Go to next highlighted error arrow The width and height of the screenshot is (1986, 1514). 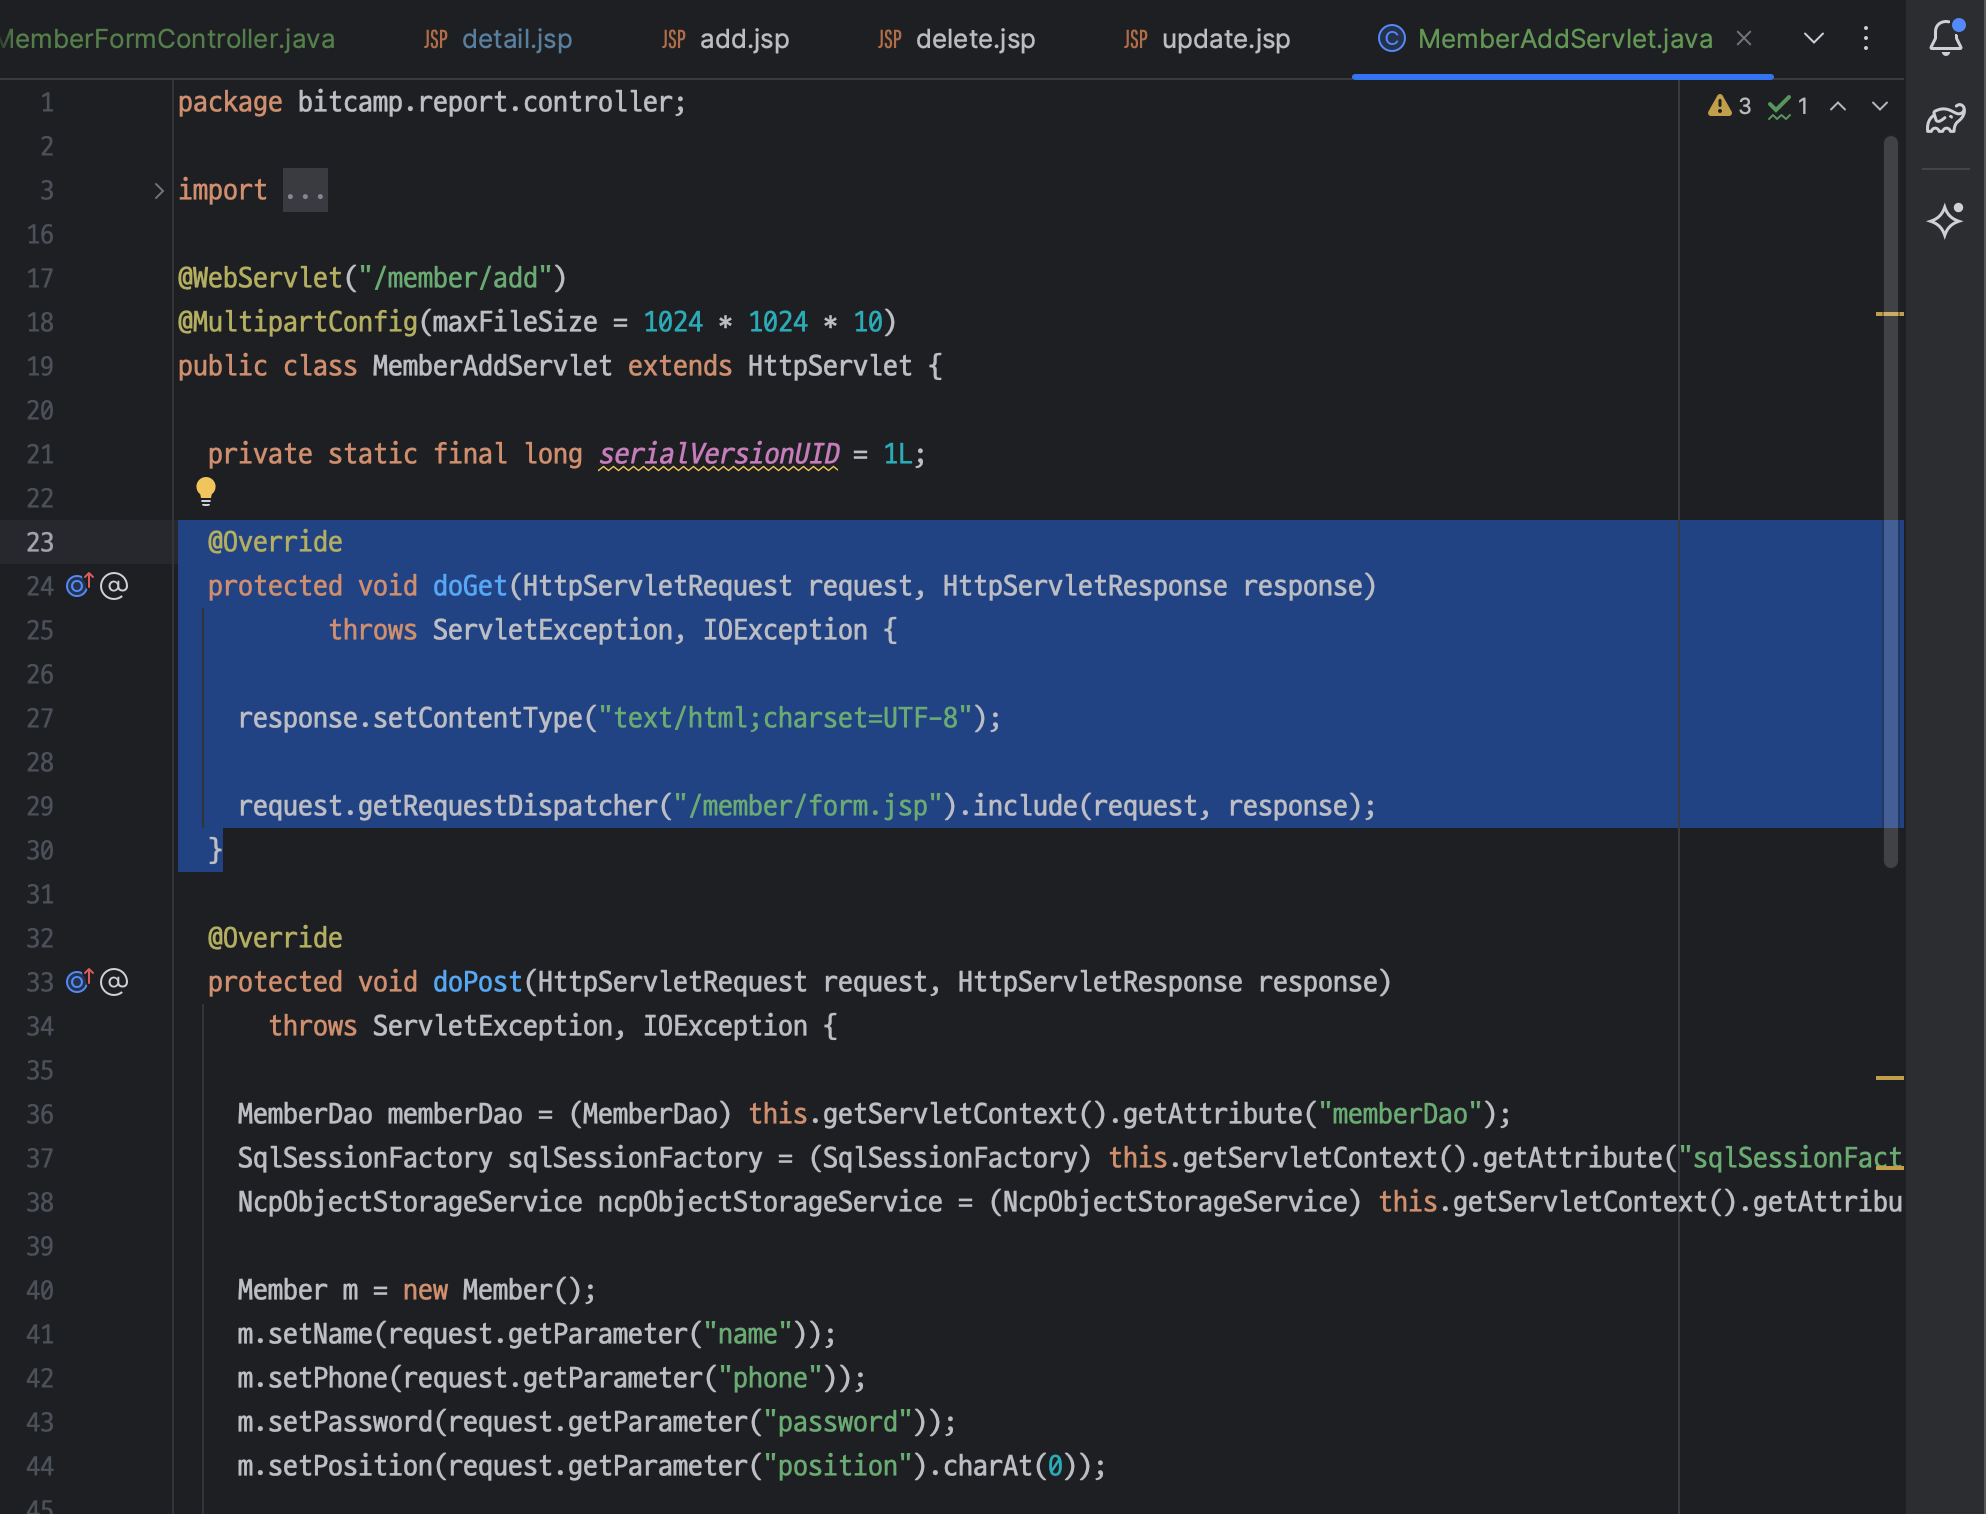[x=1880, y=106]
